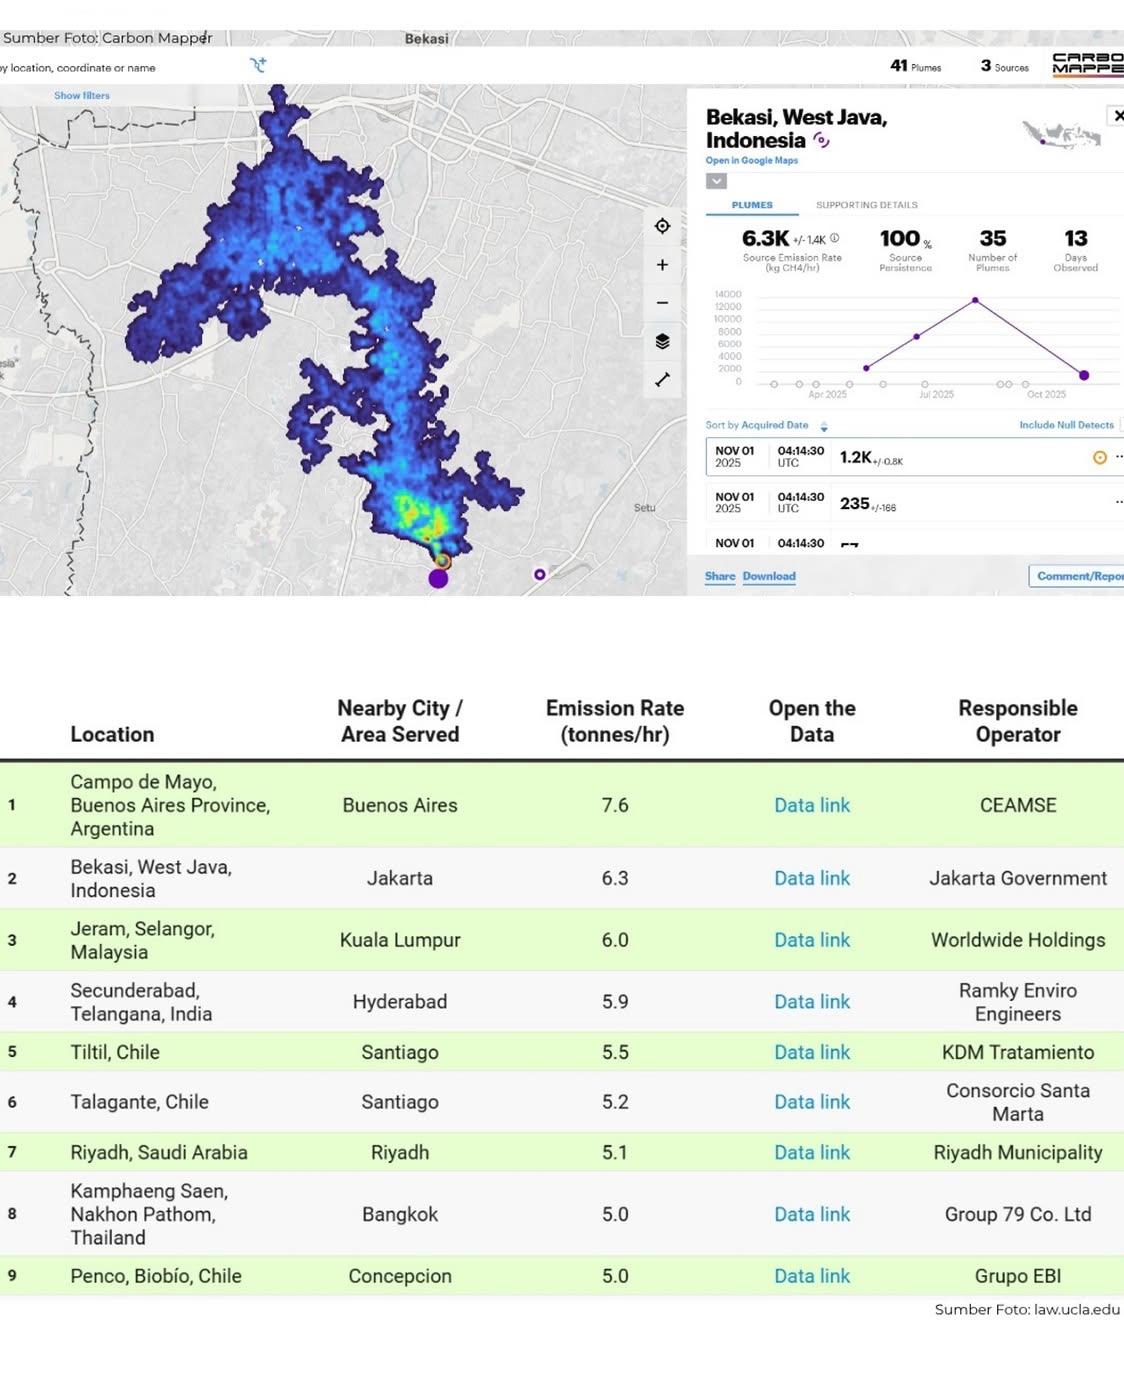
Task: Click the Responsible Operator column header
Action: tap(1018, 721)
